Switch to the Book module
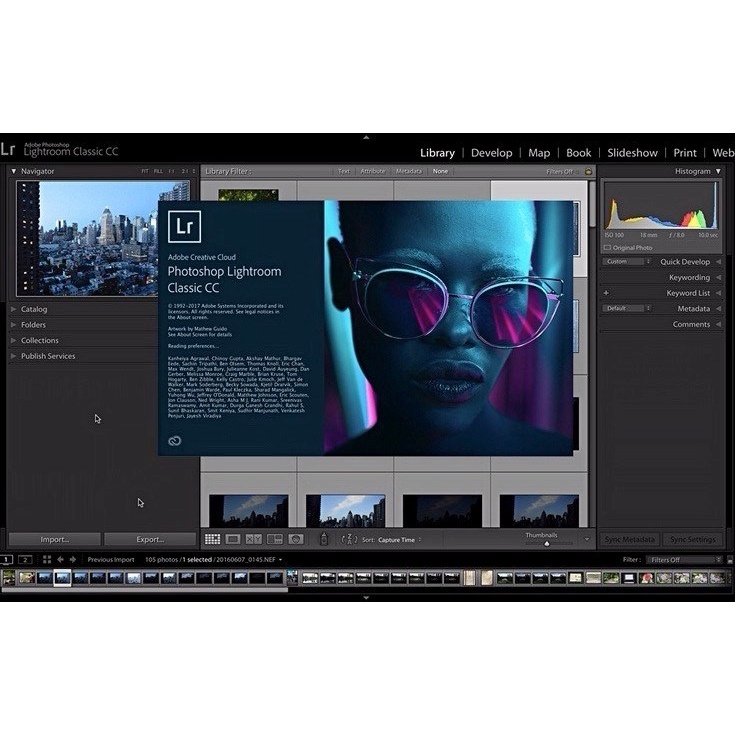This screenshot has width=735, height=735. tap(579, 153)
